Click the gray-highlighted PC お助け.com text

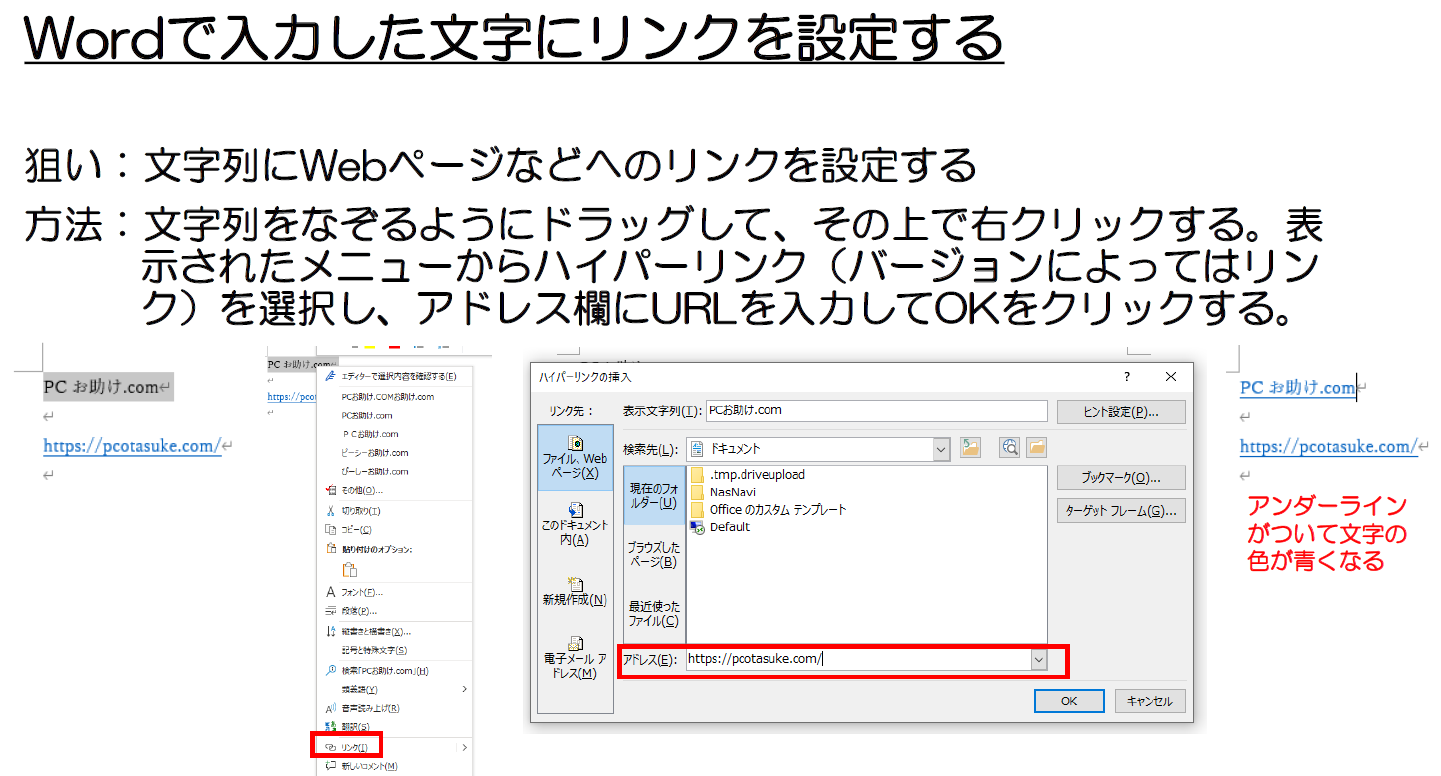point(101,387)
